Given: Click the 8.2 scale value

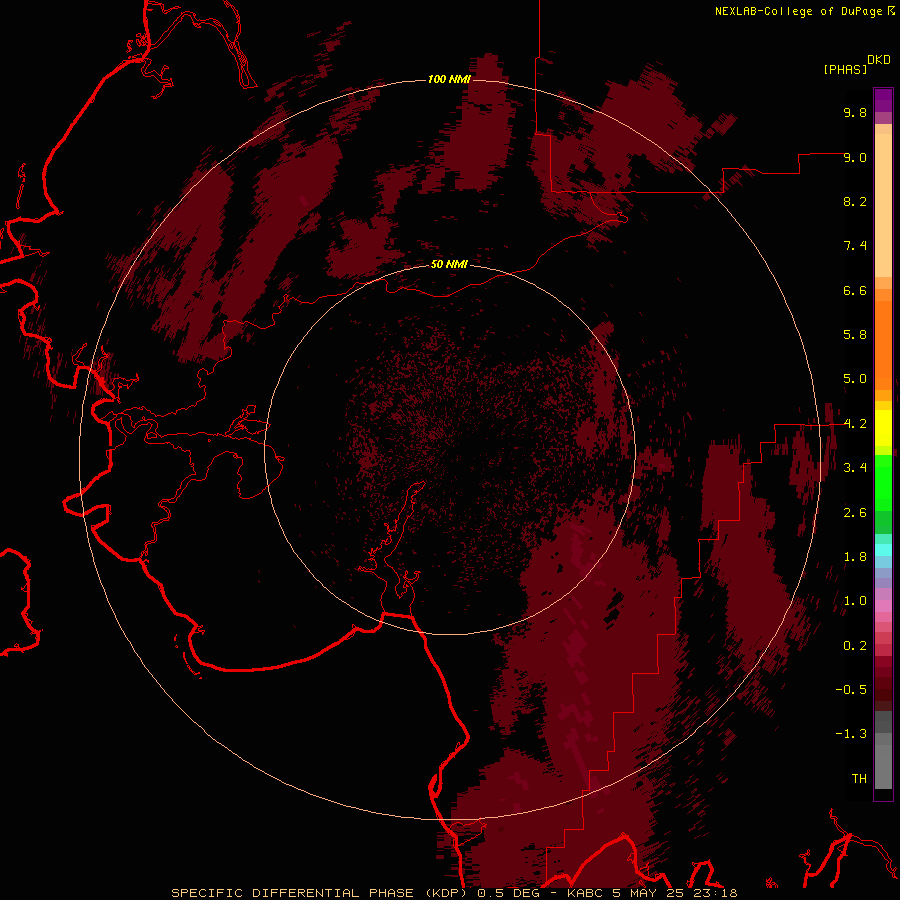Looking at the screenshot, I should pos(855,201).
